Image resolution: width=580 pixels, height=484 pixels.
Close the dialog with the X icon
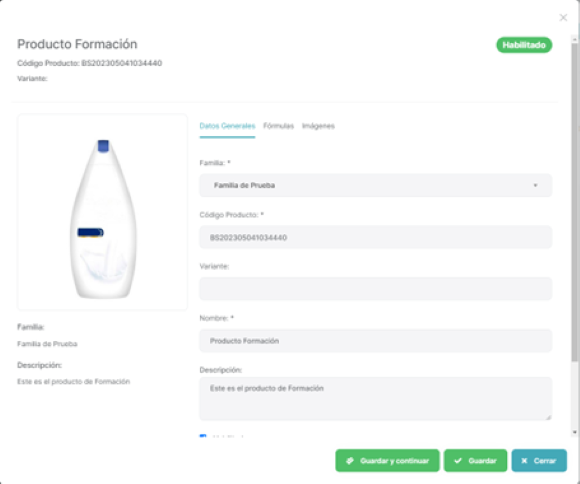pyautogui.click(x=563, y=17)
